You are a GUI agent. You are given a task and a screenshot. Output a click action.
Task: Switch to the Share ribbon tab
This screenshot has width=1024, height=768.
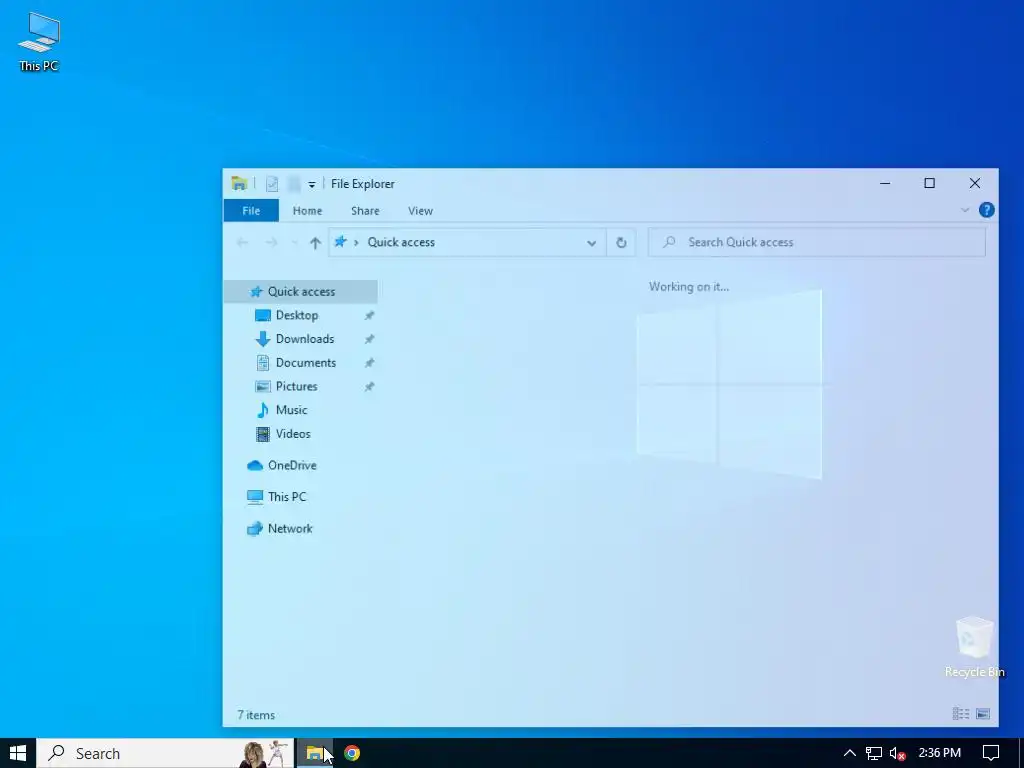click(x=365, y=211)
